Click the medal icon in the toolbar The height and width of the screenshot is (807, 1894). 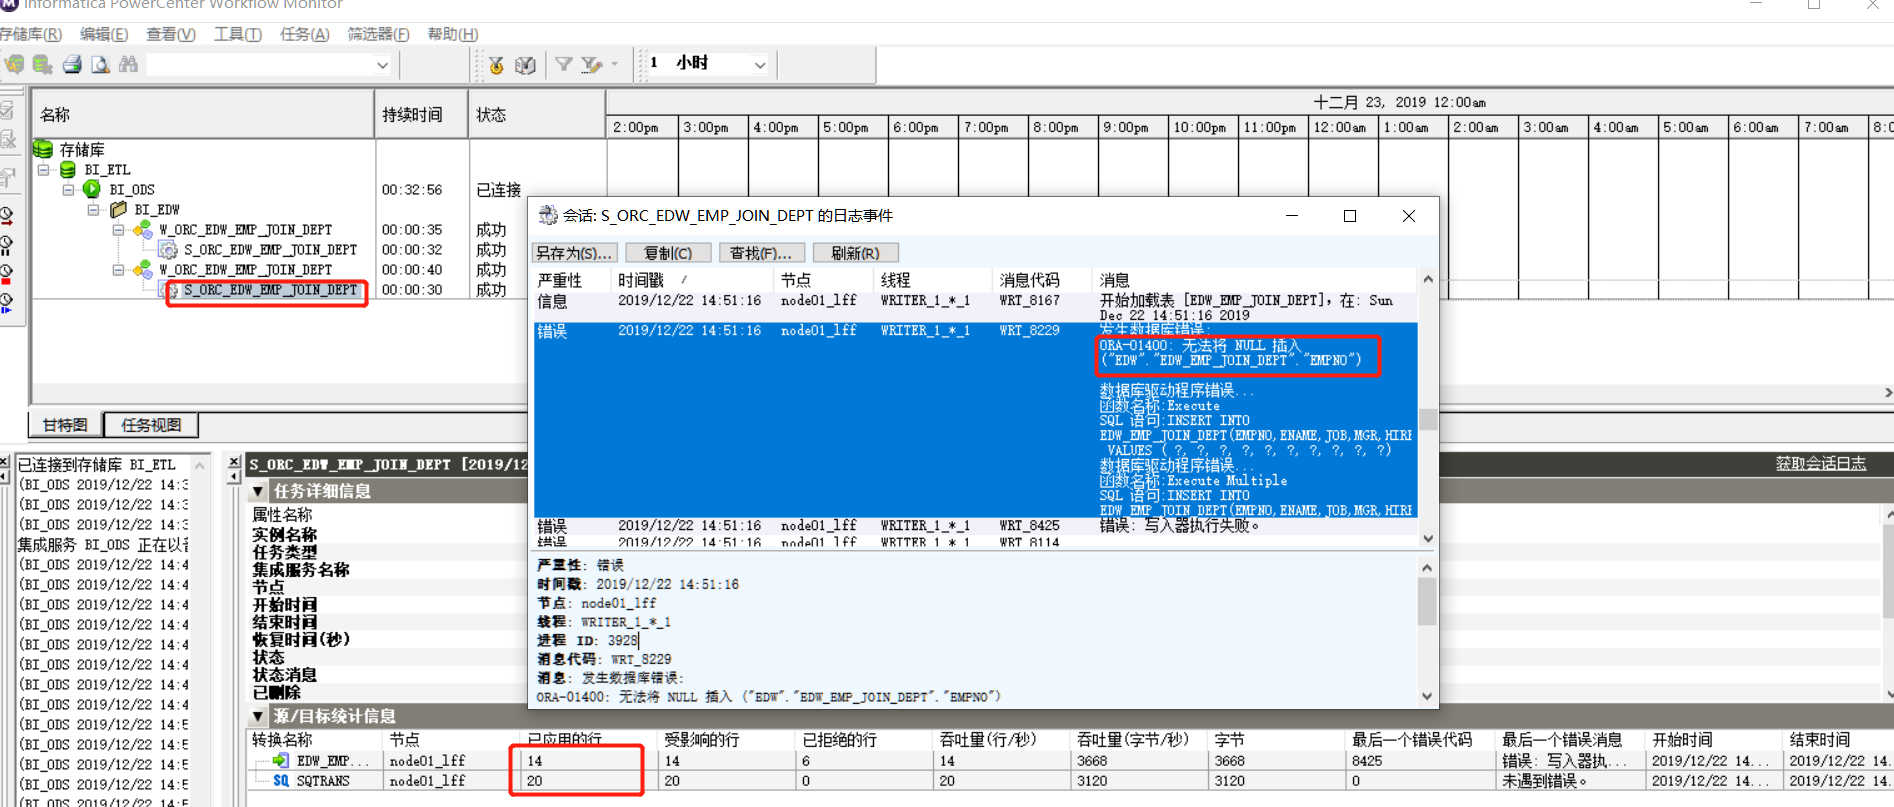tap(496, 65)
